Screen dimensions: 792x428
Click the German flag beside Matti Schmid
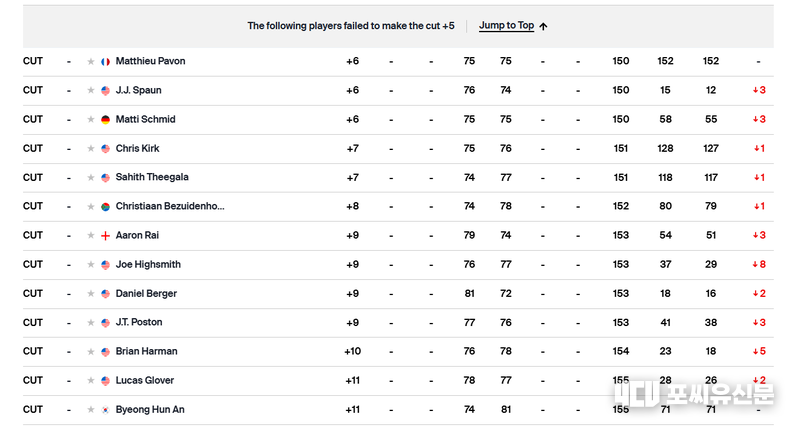[x=105, y=120]
